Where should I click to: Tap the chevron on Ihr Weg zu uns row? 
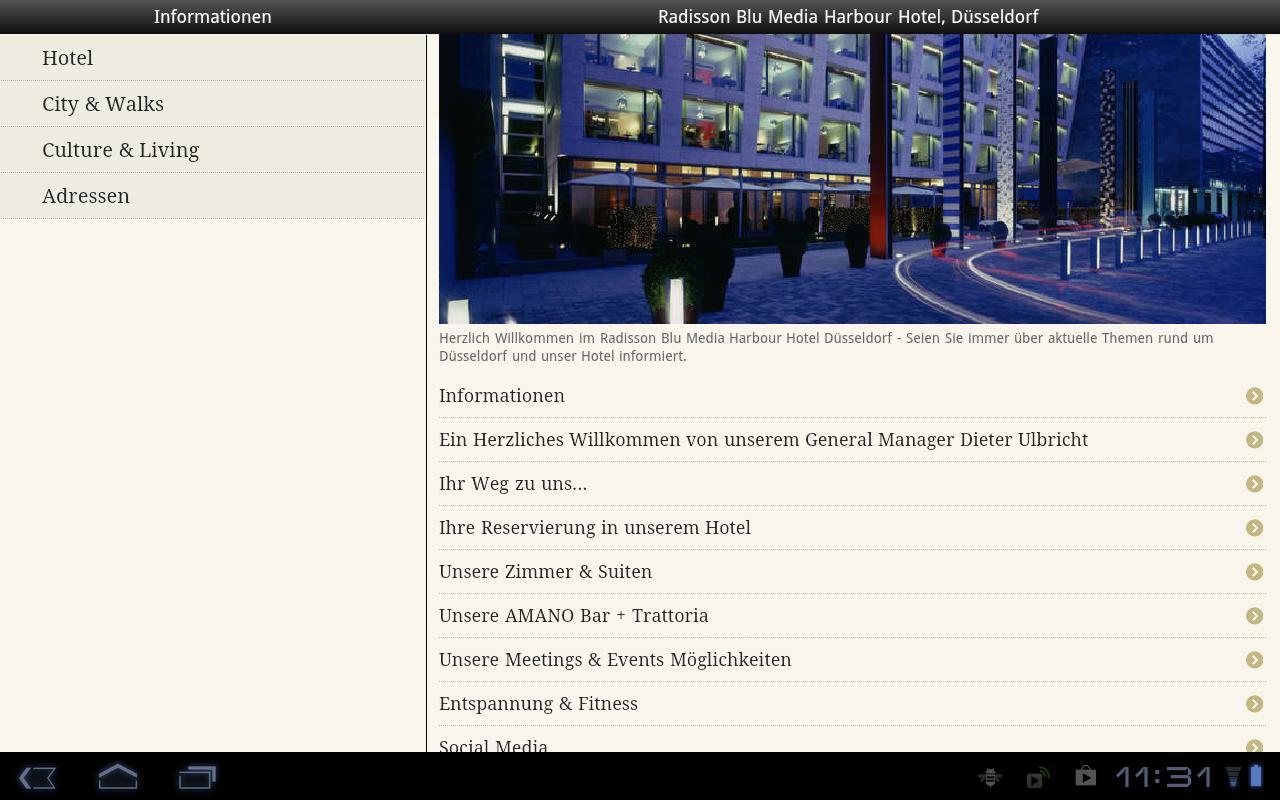[1254, 484]
